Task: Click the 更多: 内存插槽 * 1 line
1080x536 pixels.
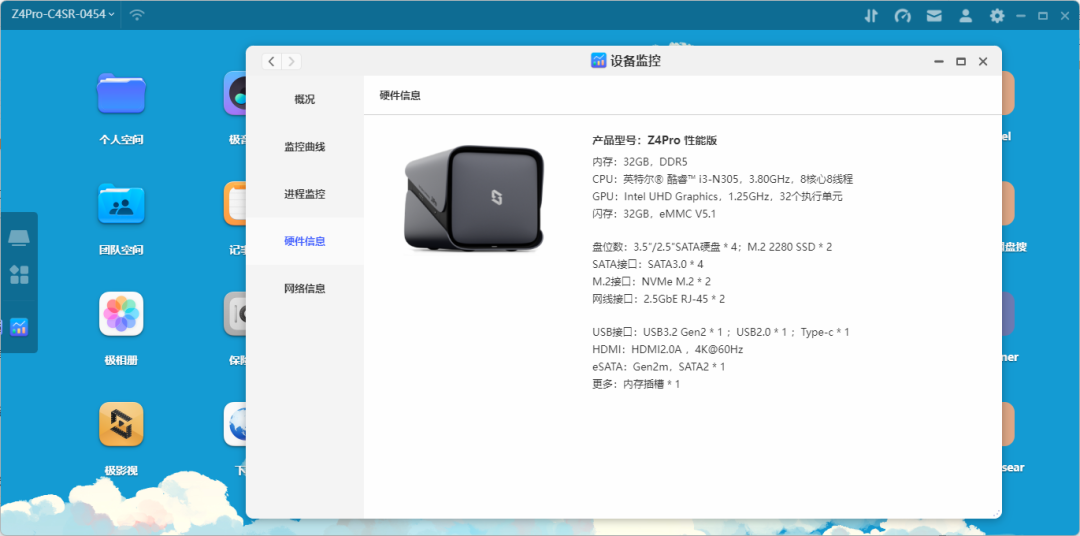Action: pos(636,384)
